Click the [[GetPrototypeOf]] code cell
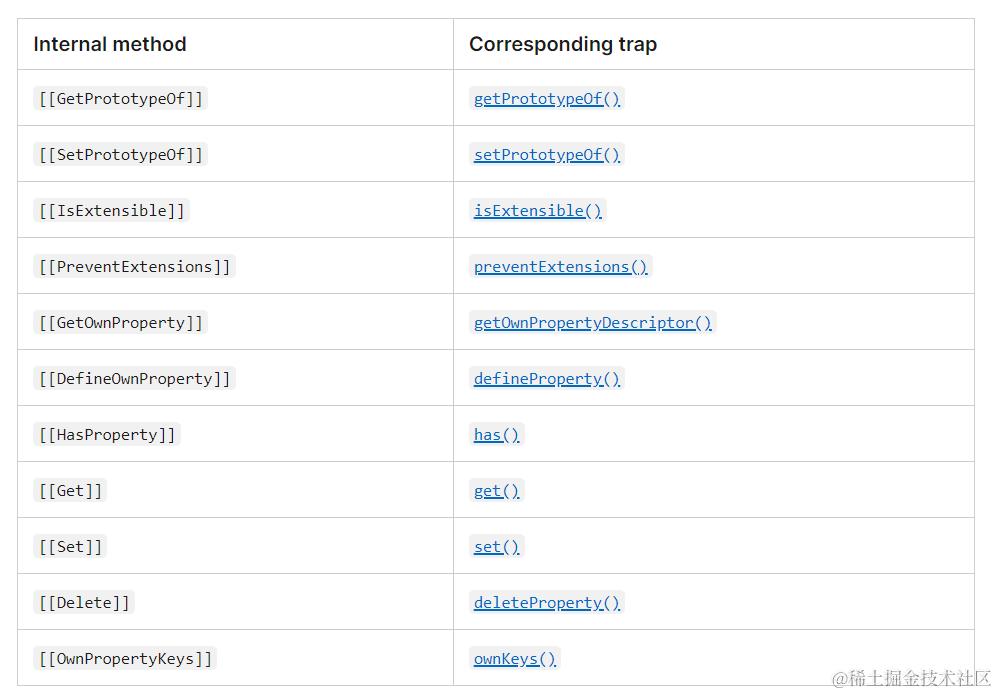Viewport: 998px width, 695px height. click(x=120, y=99)
